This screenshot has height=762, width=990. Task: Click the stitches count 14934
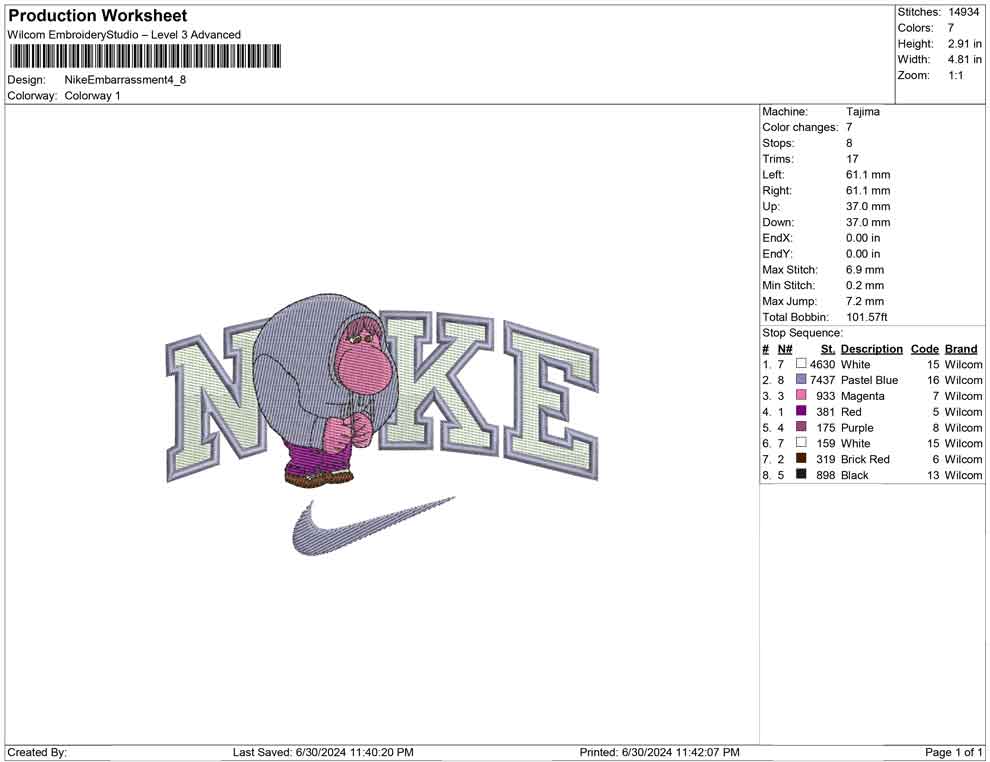tap(963, 12)
